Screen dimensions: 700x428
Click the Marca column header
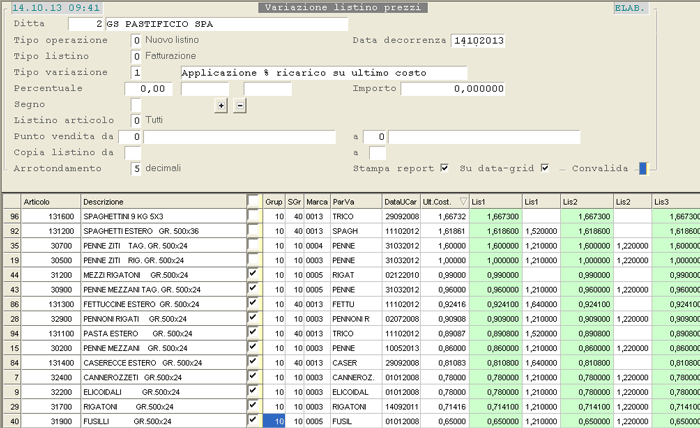click(x=317, y=202)
